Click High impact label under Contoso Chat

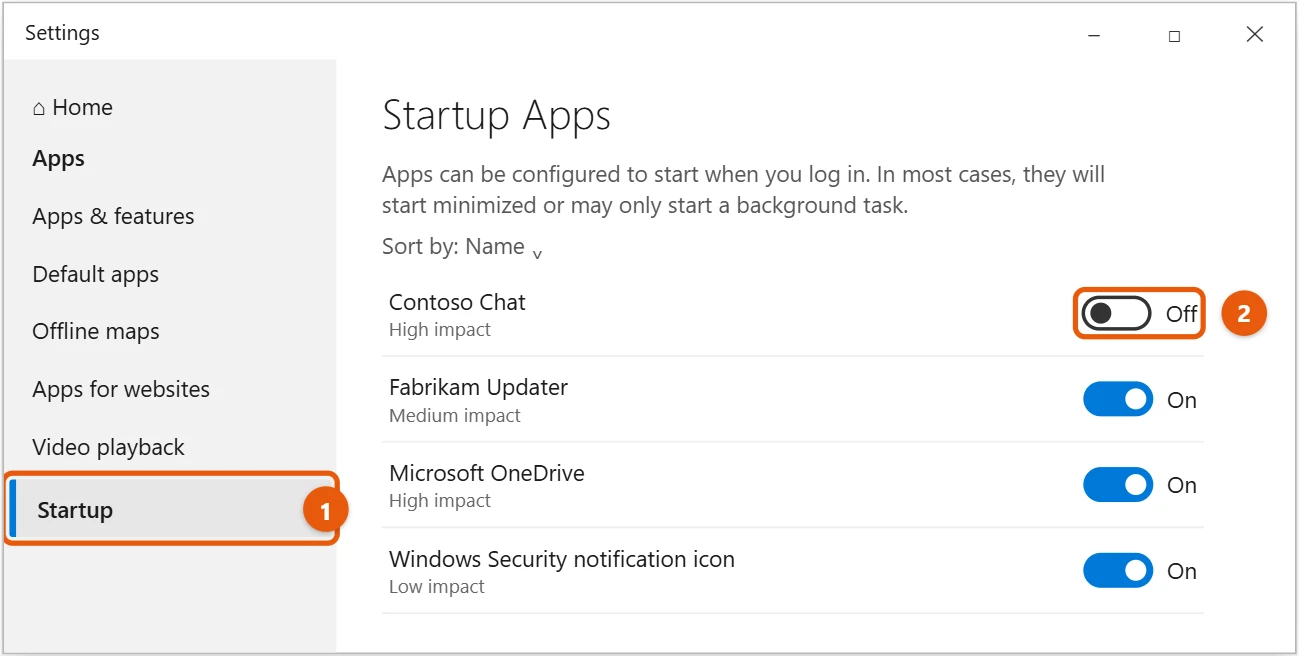click(440, 329)
